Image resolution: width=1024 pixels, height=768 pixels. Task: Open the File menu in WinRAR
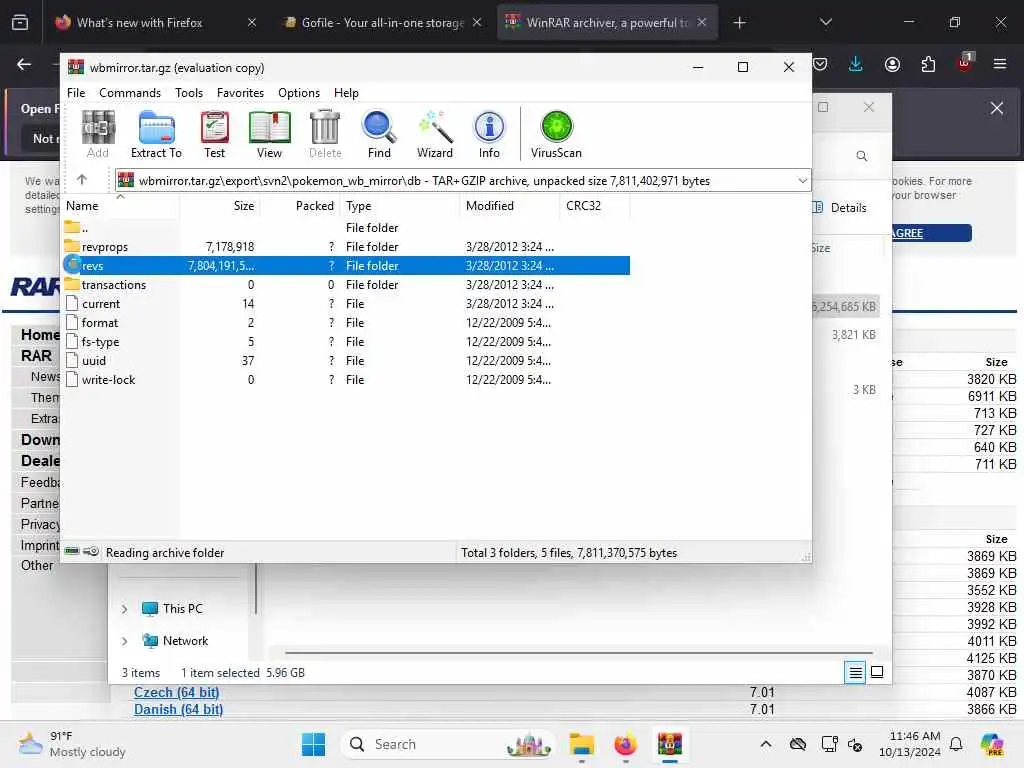point(76,93)
